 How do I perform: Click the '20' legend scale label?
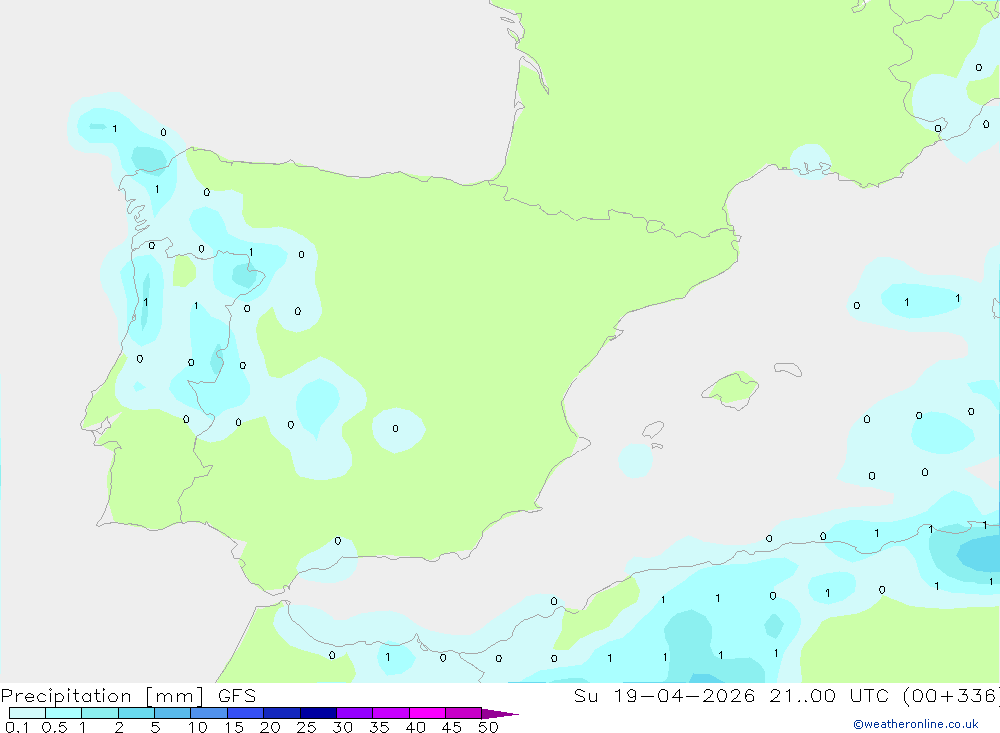pos(270,727)
